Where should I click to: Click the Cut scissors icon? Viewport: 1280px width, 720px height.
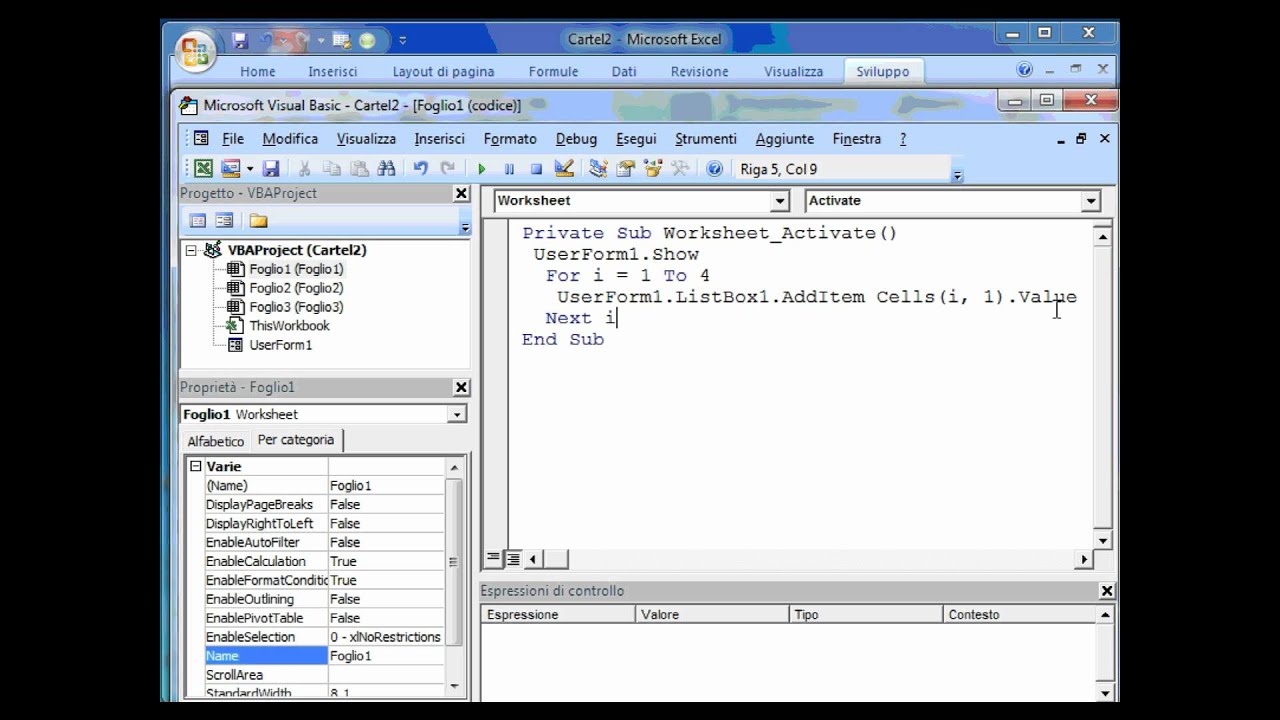tap(305, 169)
